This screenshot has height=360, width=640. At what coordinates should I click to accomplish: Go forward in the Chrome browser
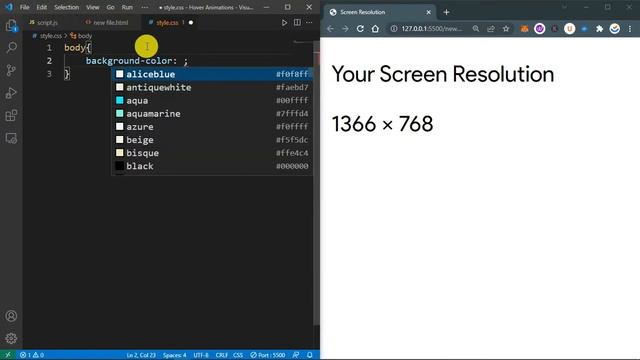(x=345, y=29)
